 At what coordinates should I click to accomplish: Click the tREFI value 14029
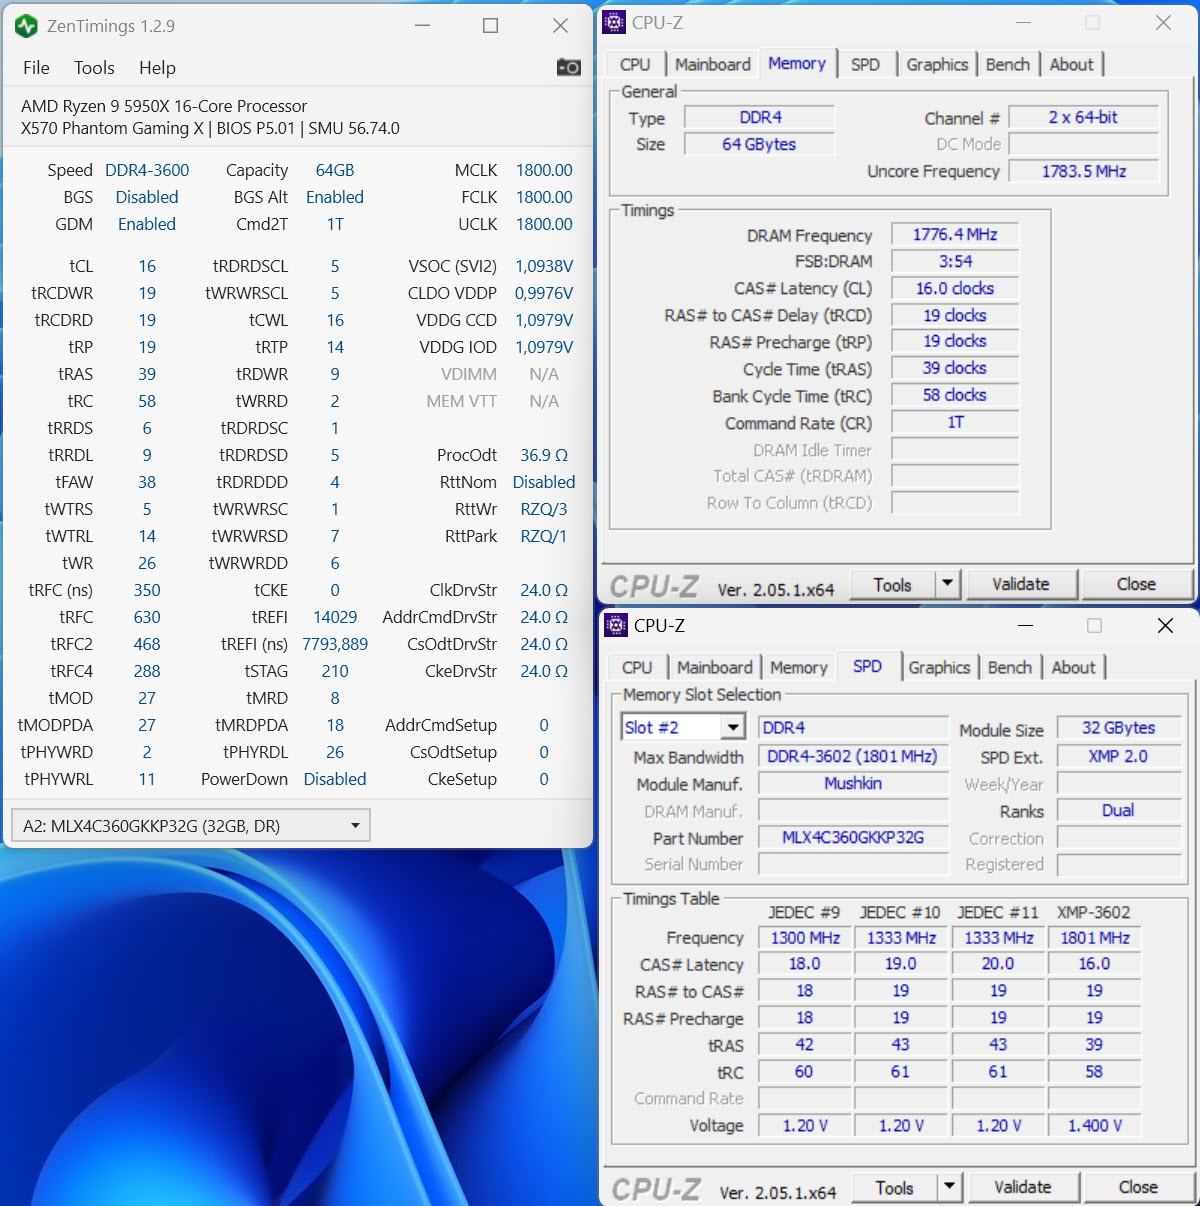pyautogui.click(x=335, y=617)
